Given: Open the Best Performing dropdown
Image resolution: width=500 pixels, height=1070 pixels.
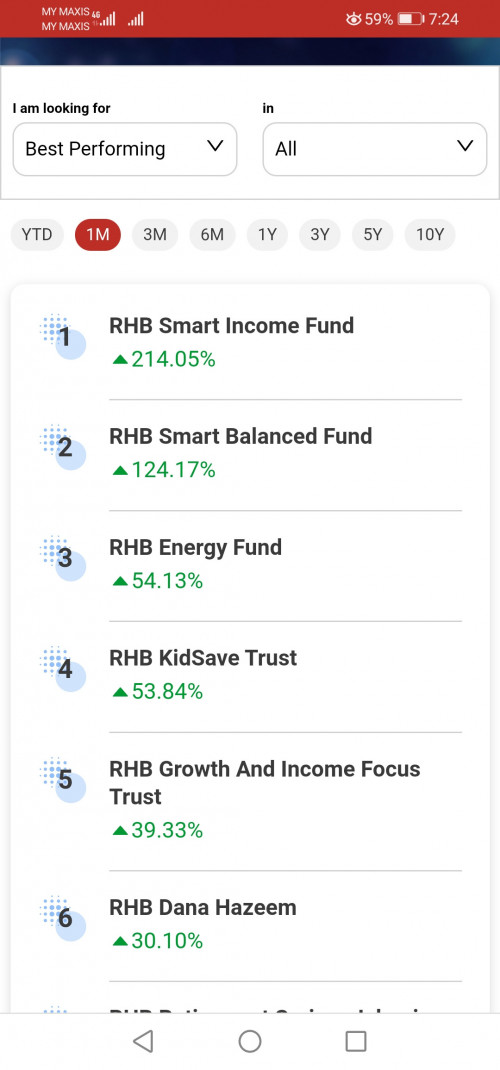Looking at the screenshot, I should coord(125,149).
